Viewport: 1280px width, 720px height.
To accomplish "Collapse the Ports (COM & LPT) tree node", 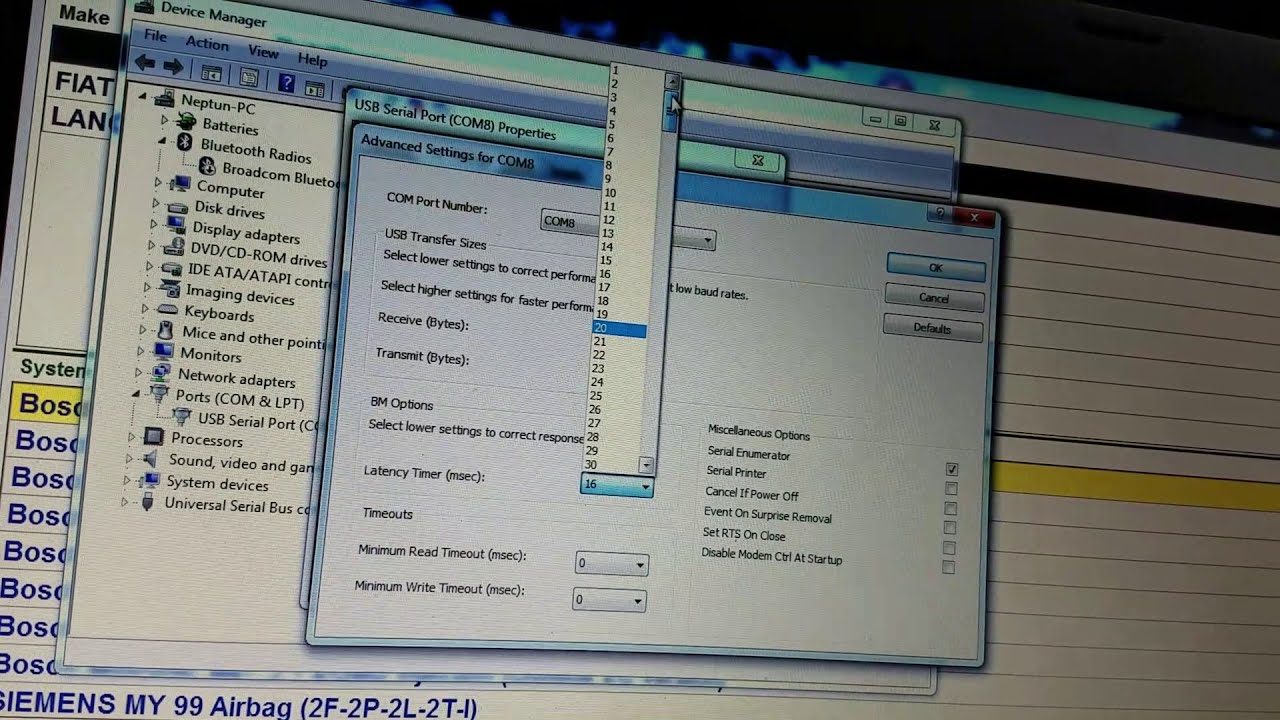I will click(136, 394).
